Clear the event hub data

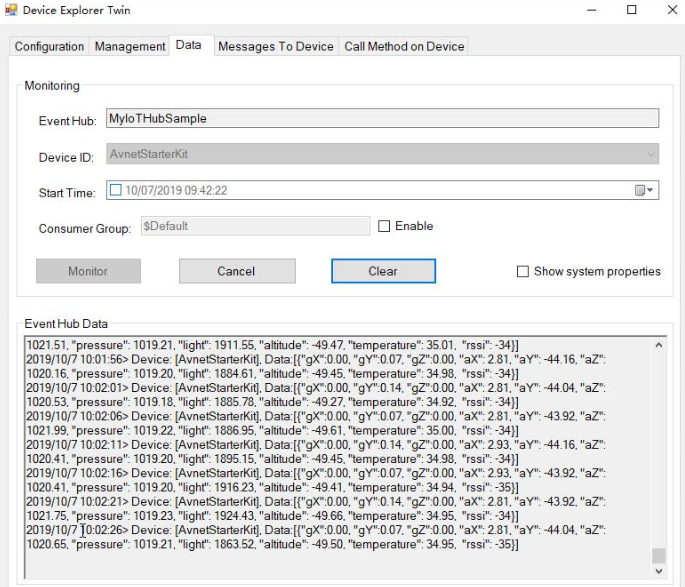point(383,271)
